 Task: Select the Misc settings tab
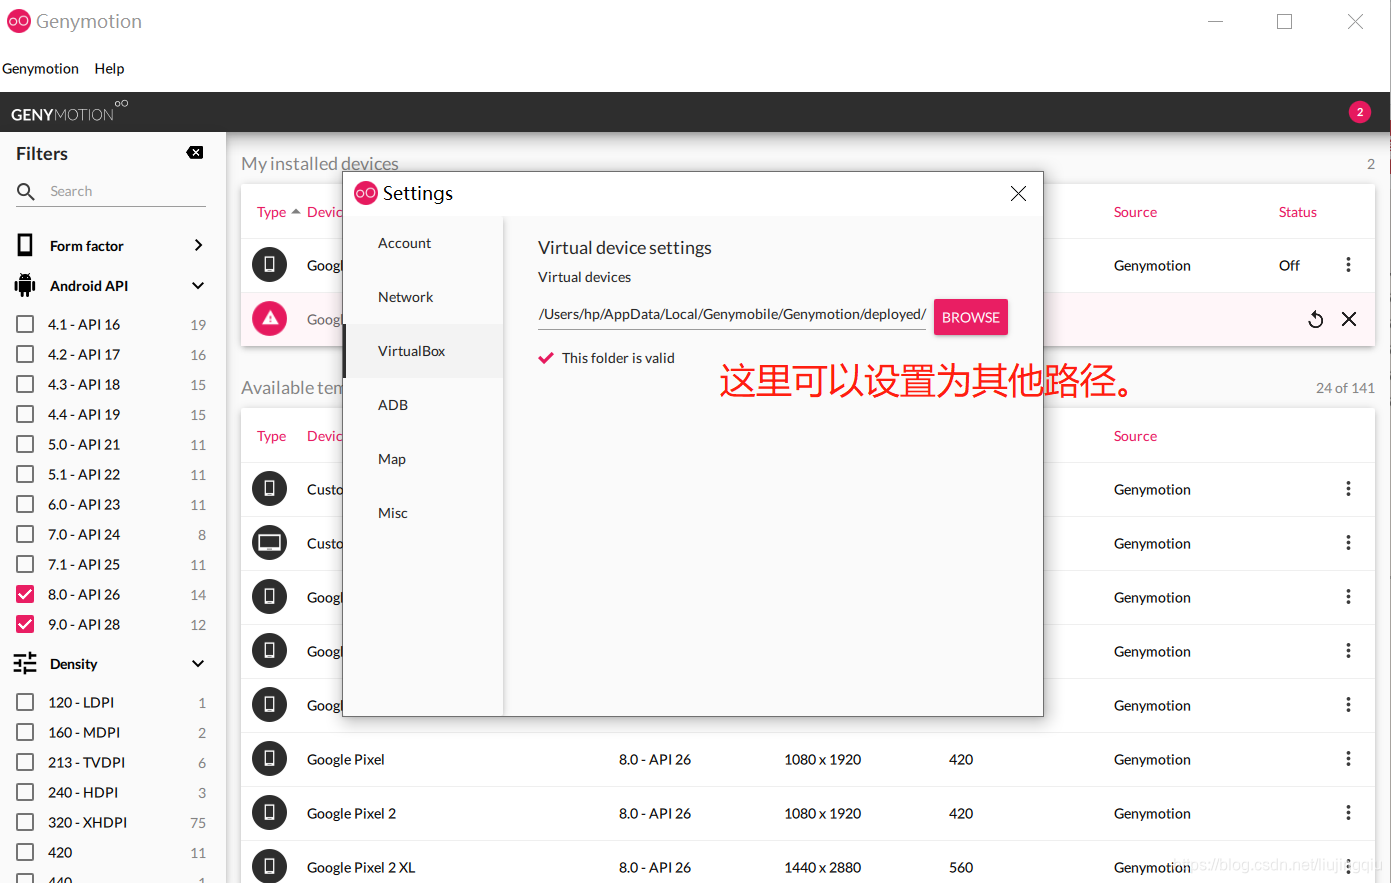(x=423, y=513)
